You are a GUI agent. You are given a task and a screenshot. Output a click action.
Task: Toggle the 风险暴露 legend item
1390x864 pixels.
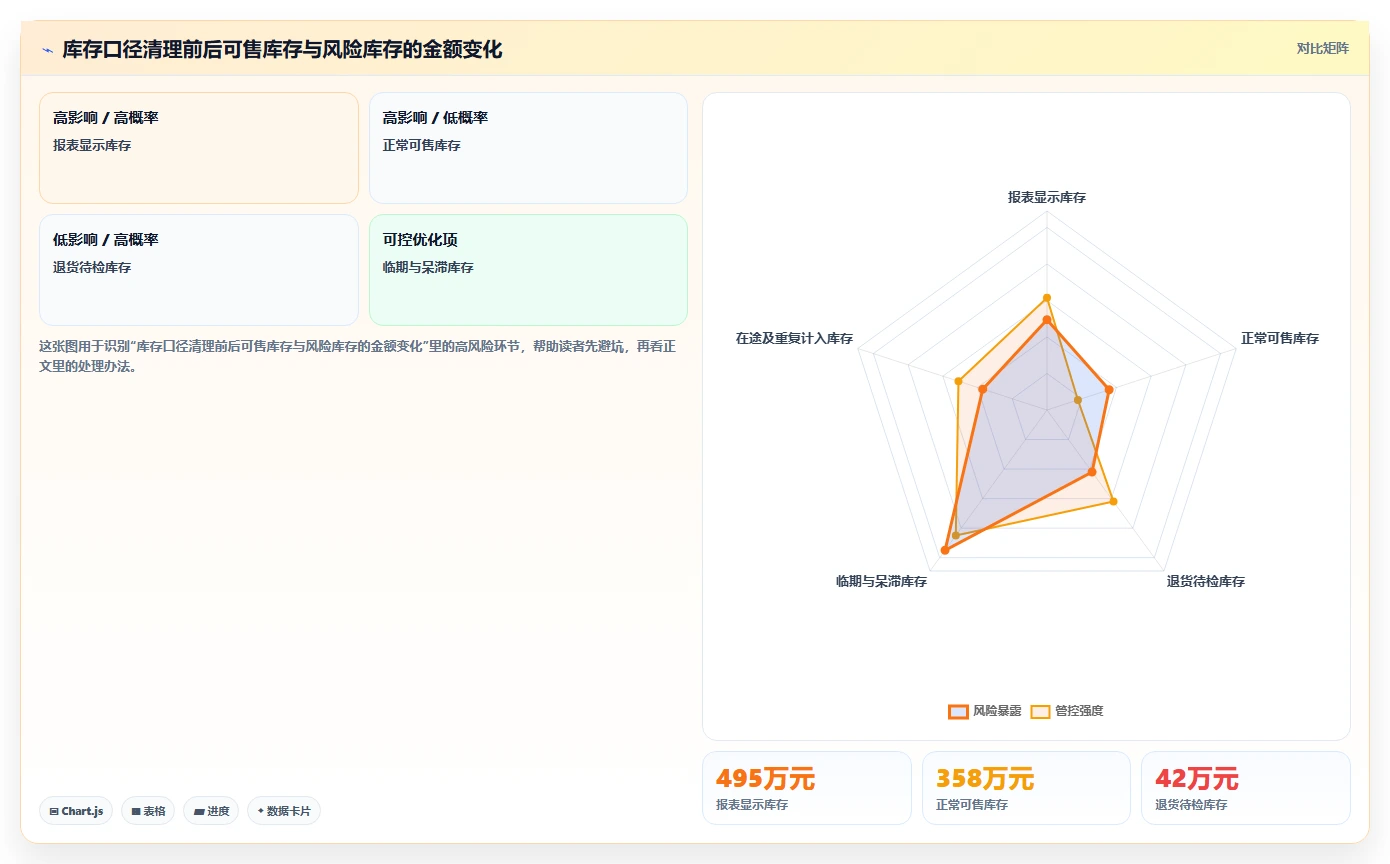[985, 711]
